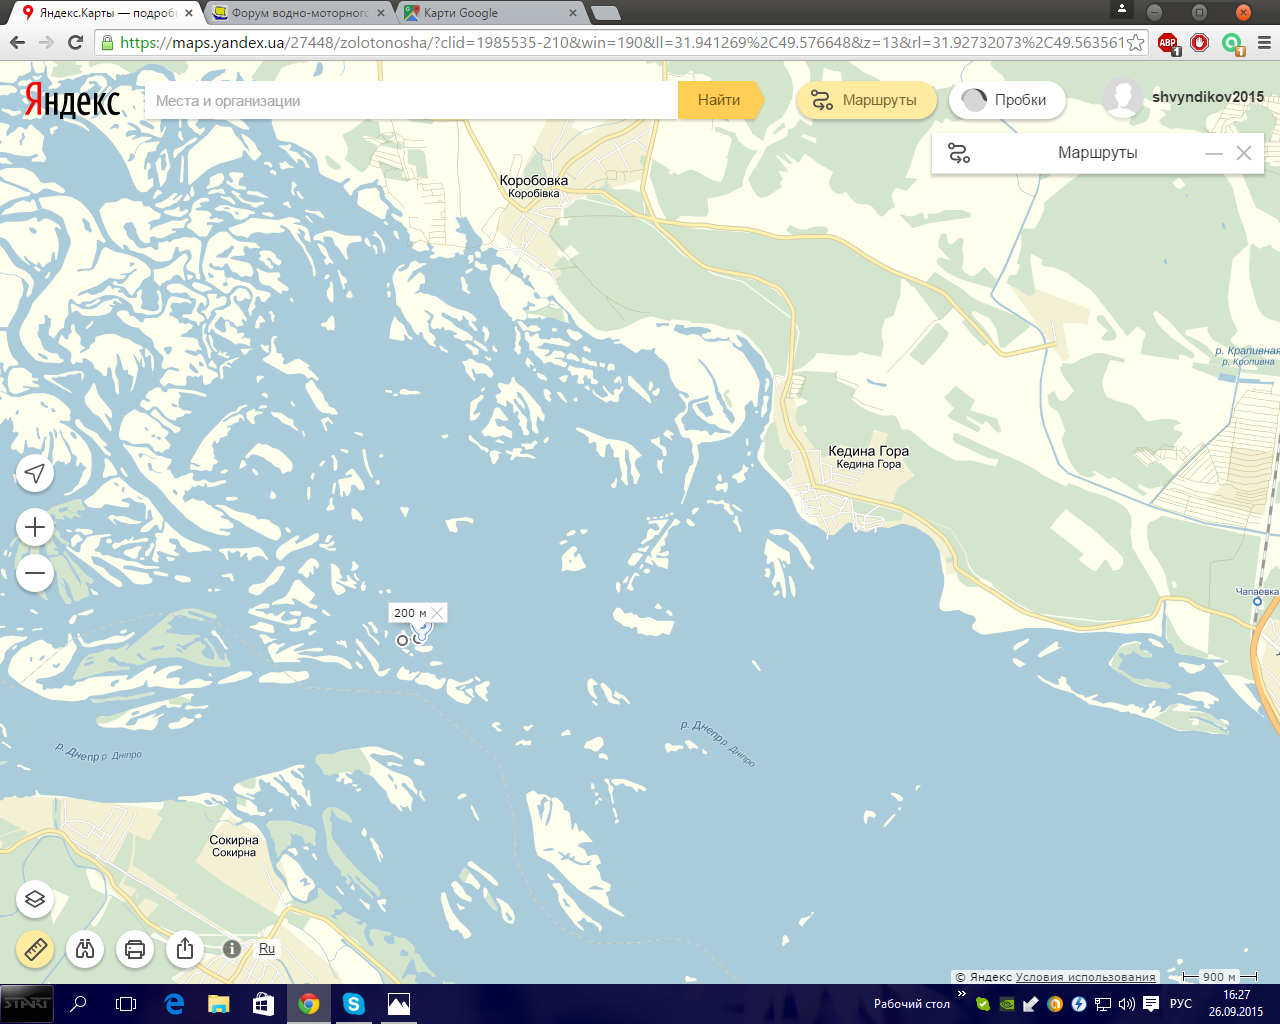Click the share map icon

click(185, 948)
